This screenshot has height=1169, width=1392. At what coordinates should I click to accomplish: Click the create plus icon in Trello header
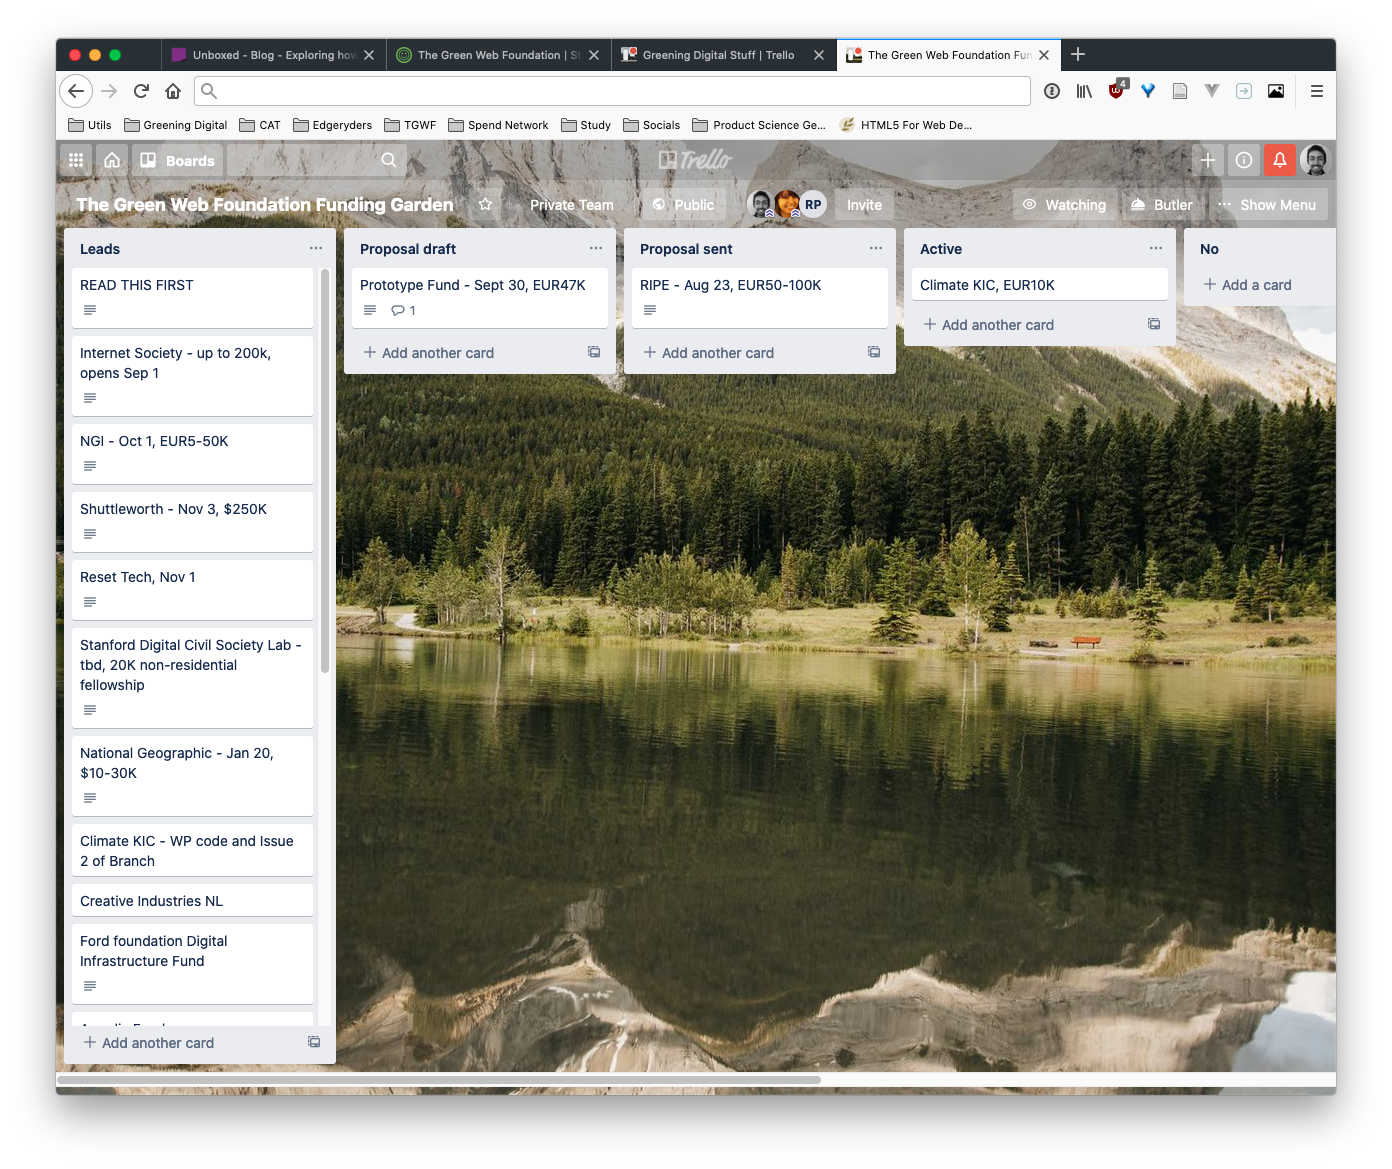click(1208, 160)
